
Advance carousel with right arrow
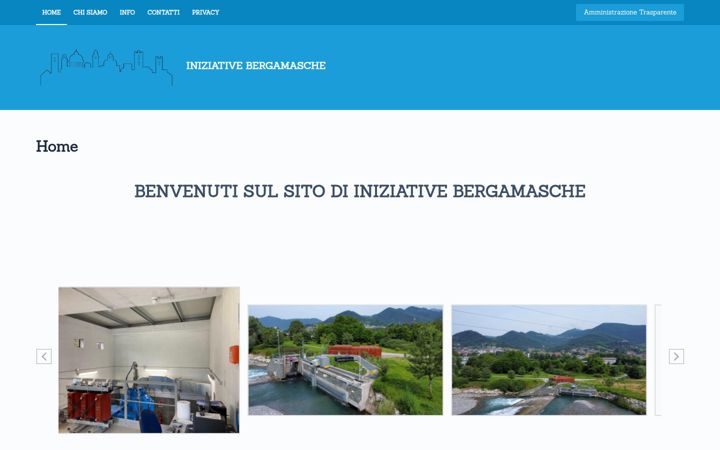point(676,356)
